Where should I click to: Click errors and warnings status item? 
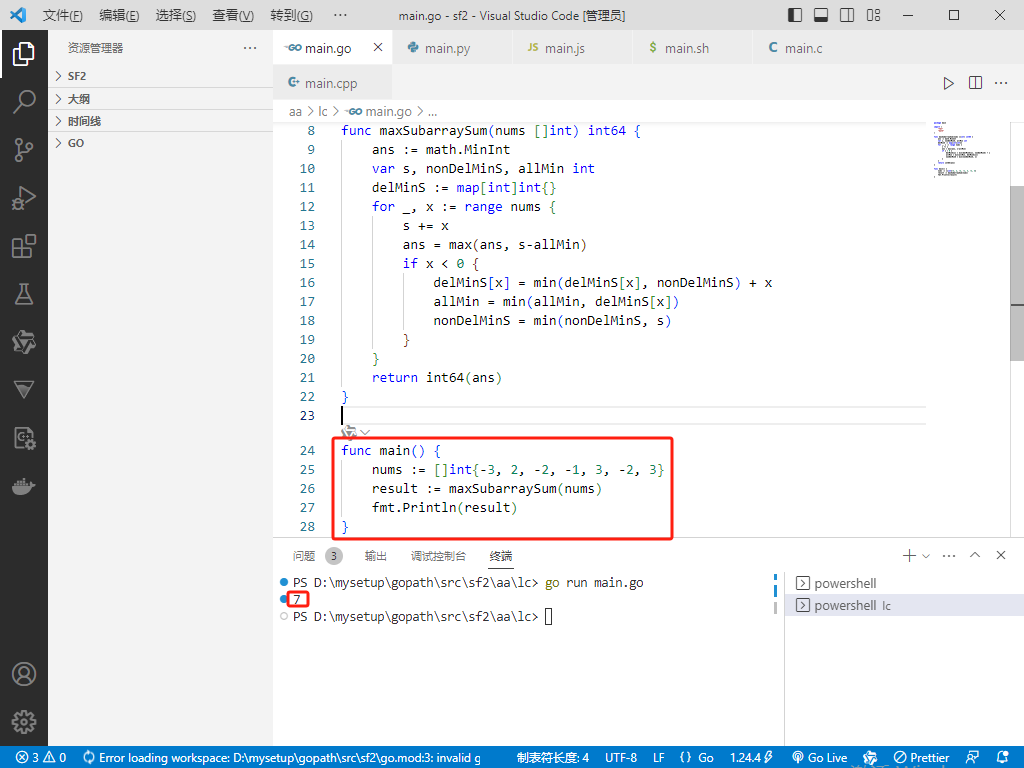coord(41,758)
